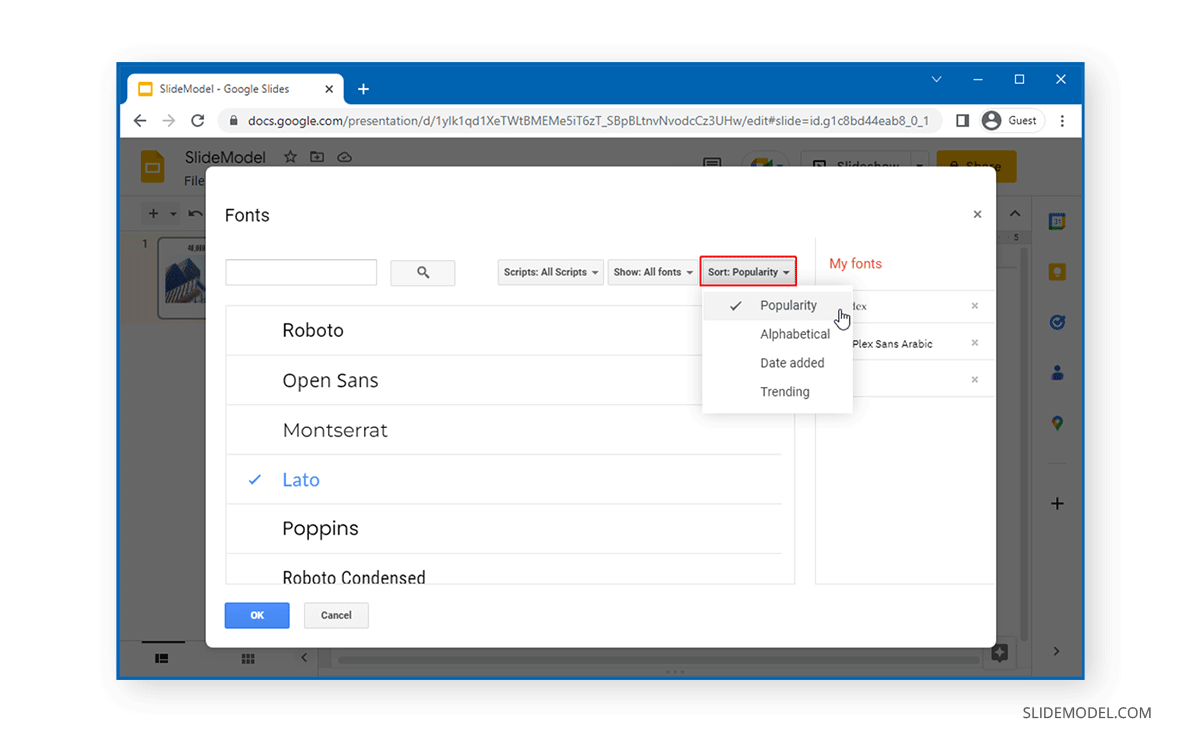Confirm font selection with OK button
Viewport: 1200px width, 743px height.
257,615
